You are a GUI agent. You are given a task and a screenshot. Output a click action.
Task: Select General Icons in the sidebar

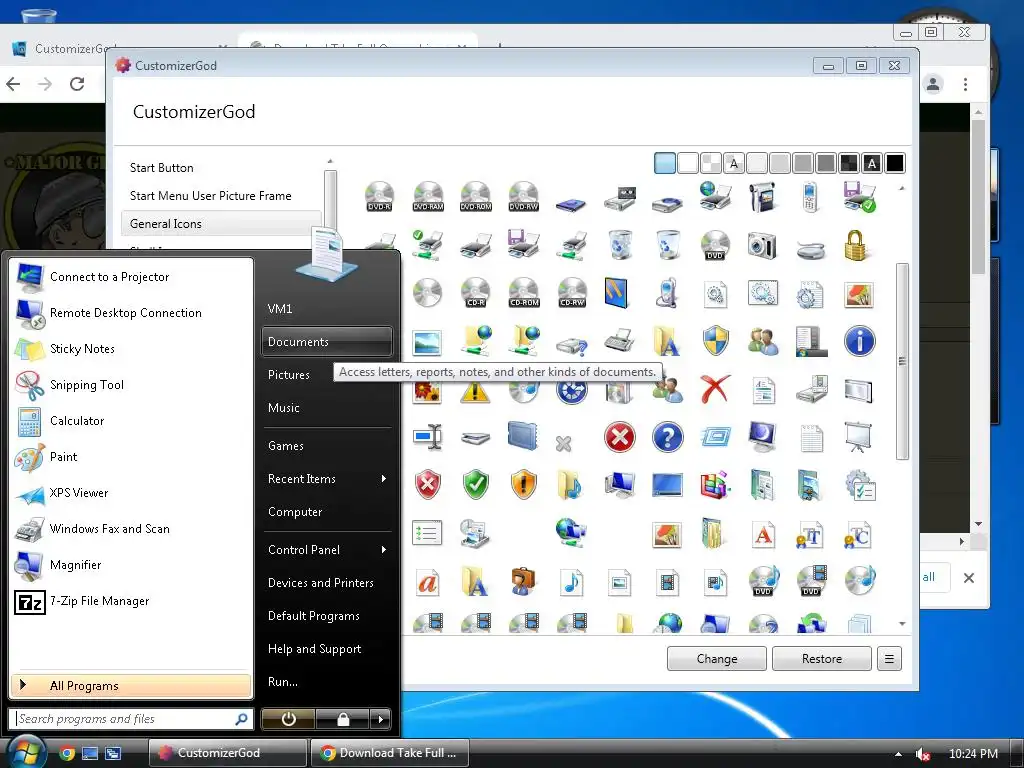(221, 223)
